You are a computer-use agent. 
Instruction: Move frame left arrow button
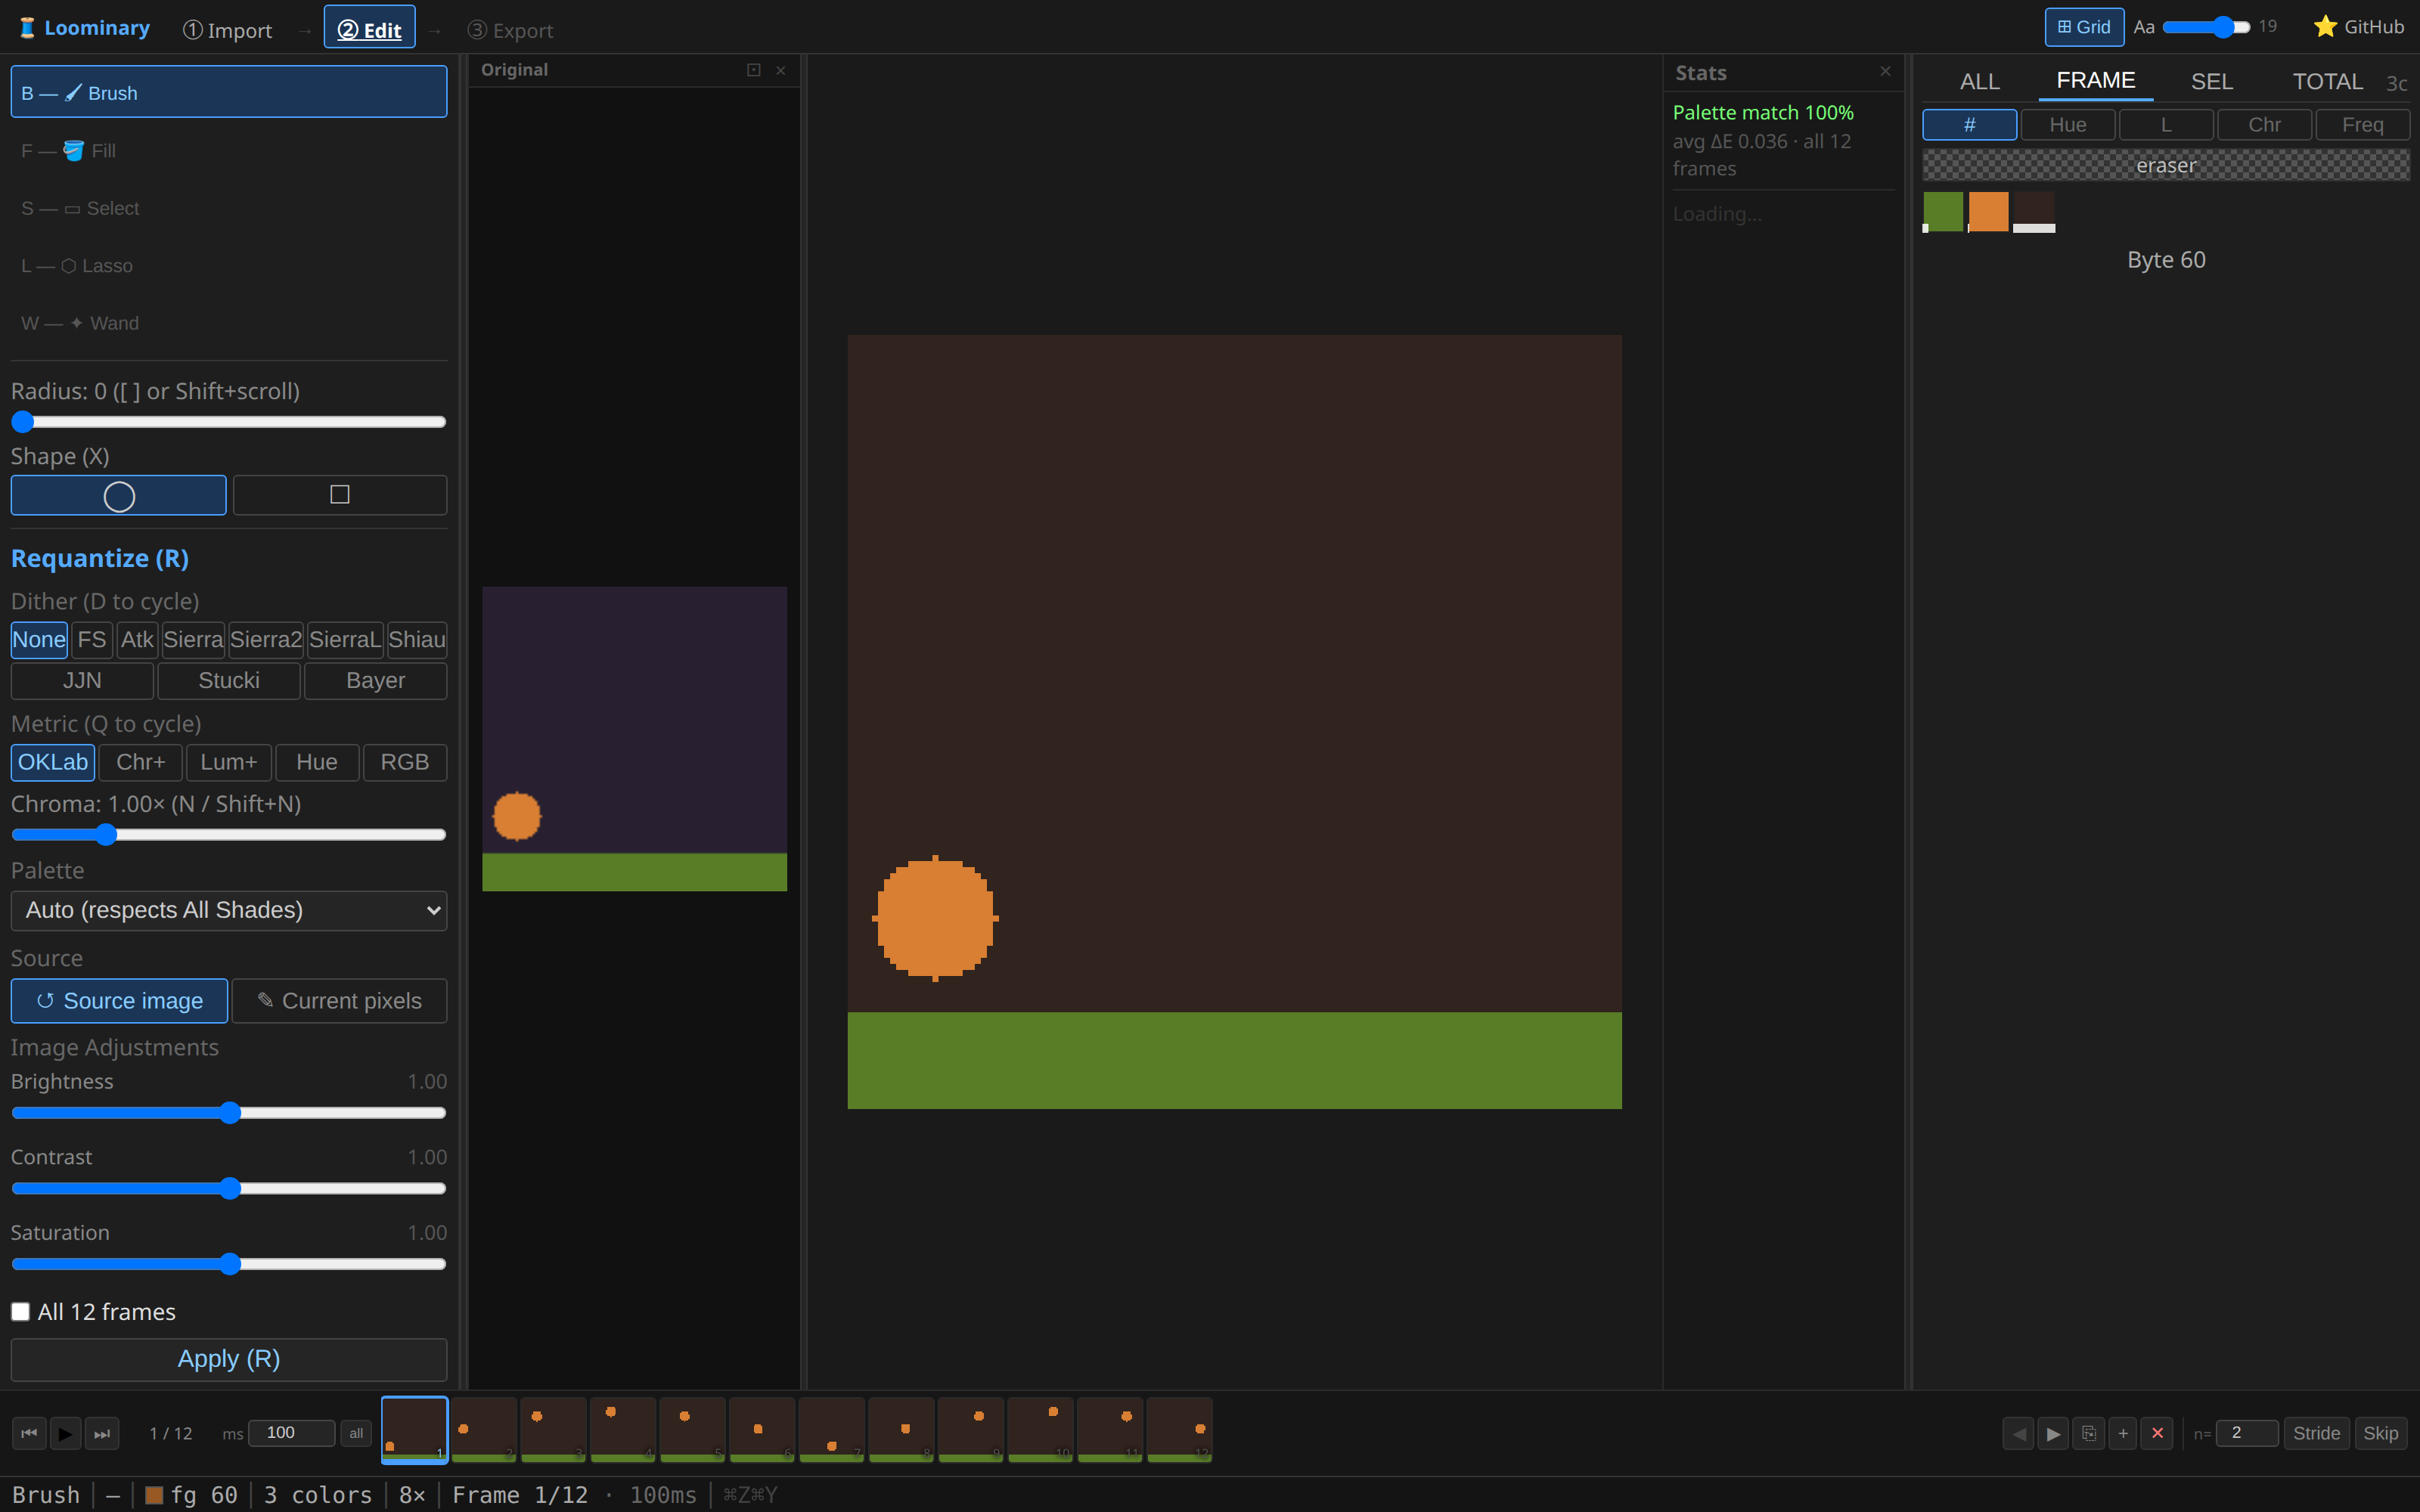click(2018, 1433)
